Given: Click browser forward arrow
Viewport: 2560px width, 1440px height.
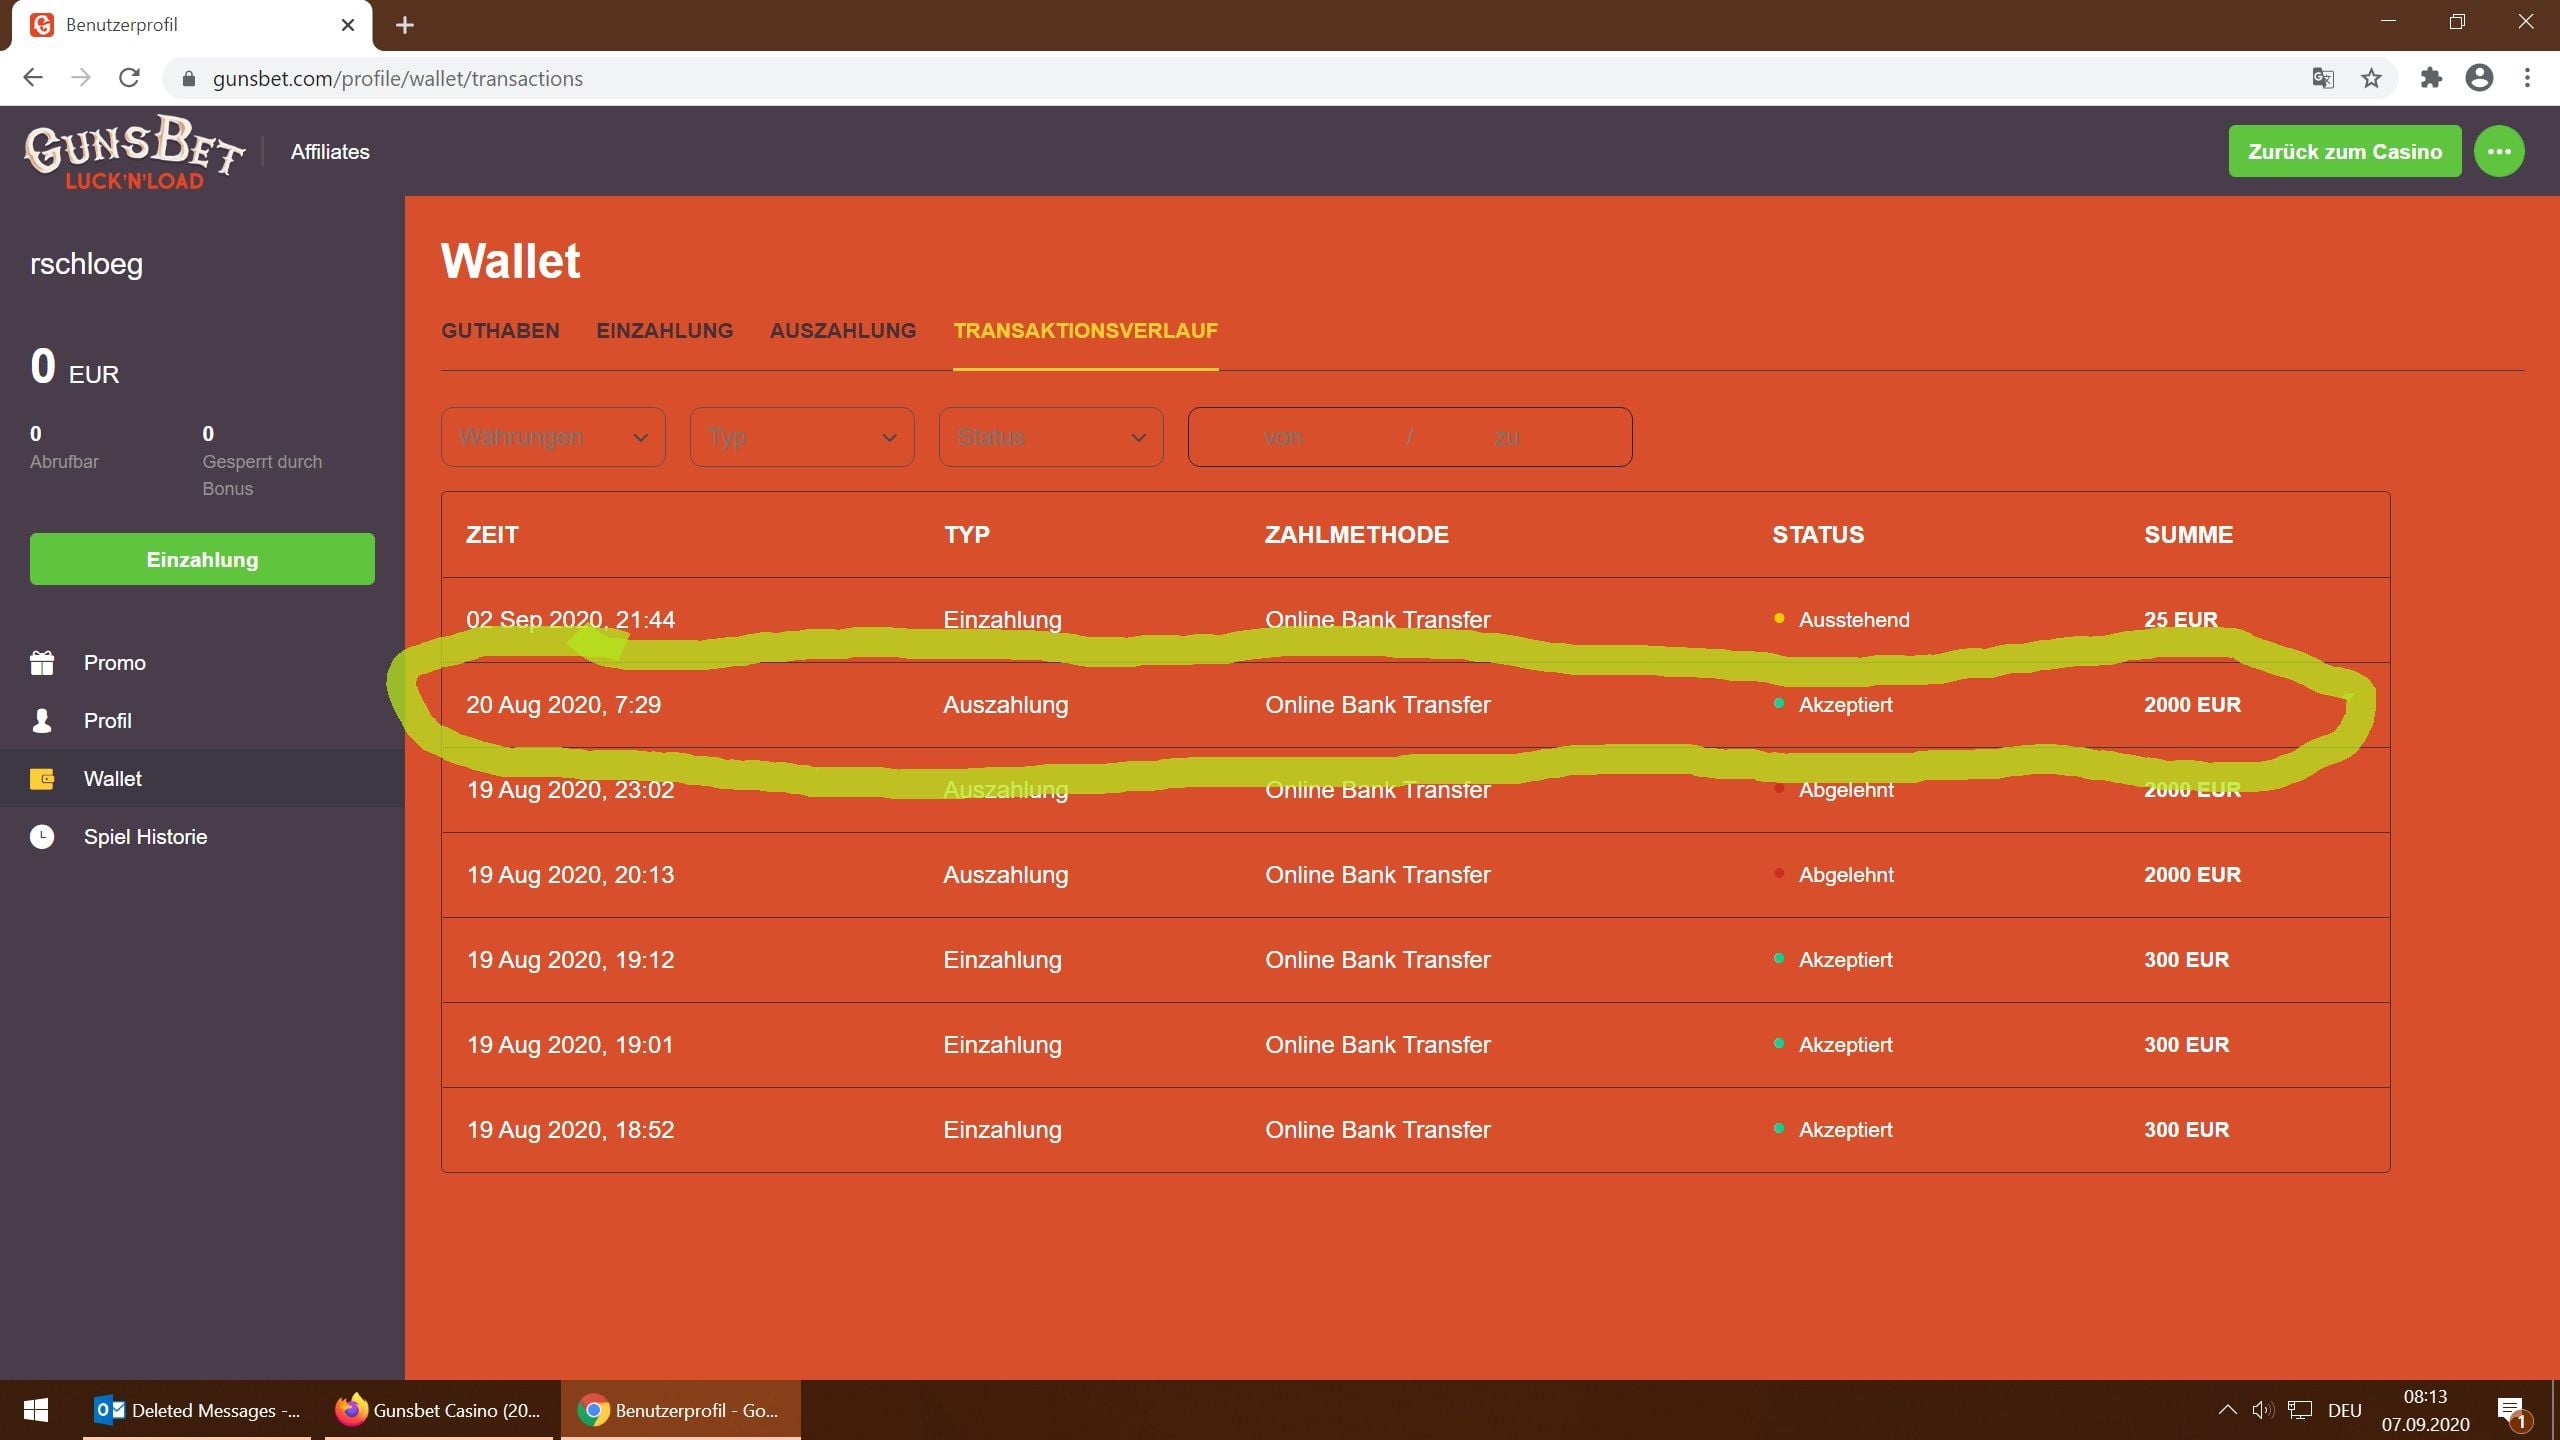Looking at the screenshot, I should point(81,78).
